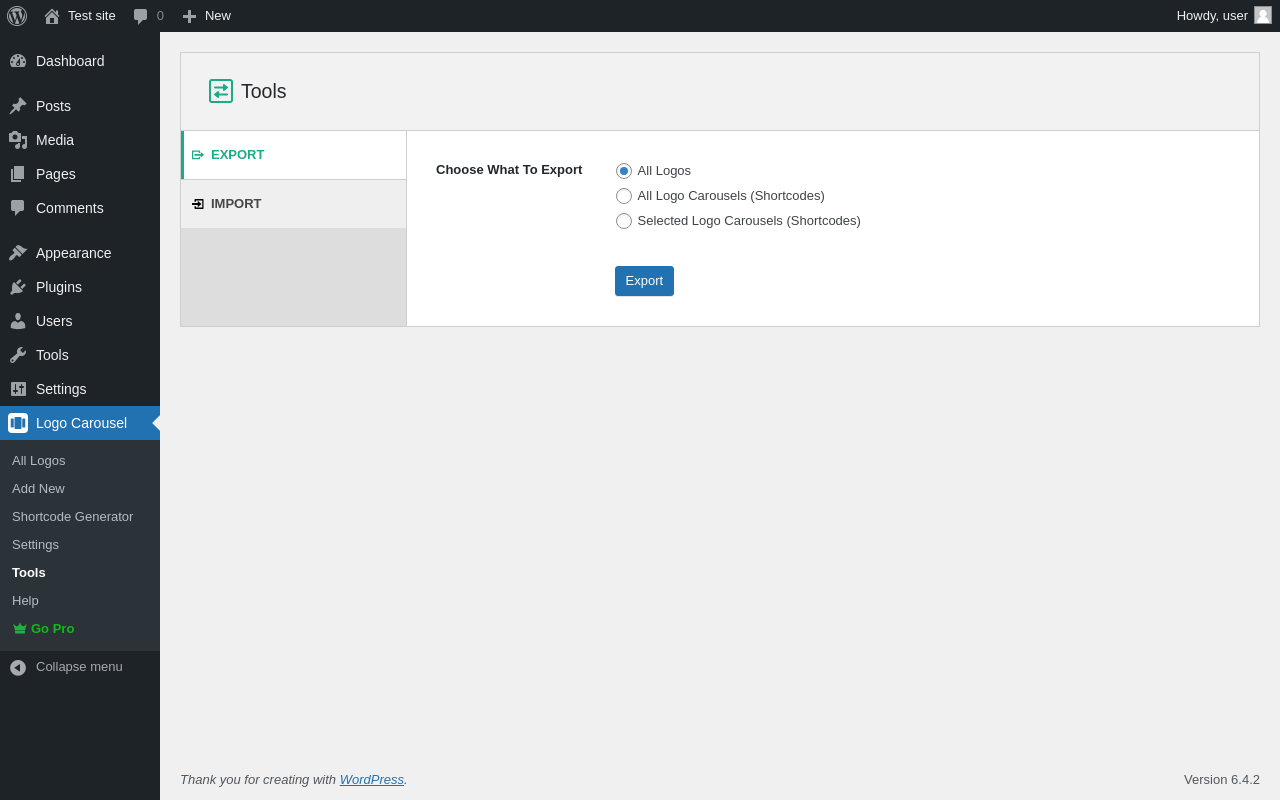Open the All Logos submenu link
The height and width of the screenshot is (800, 1280).
click(39, 461)
